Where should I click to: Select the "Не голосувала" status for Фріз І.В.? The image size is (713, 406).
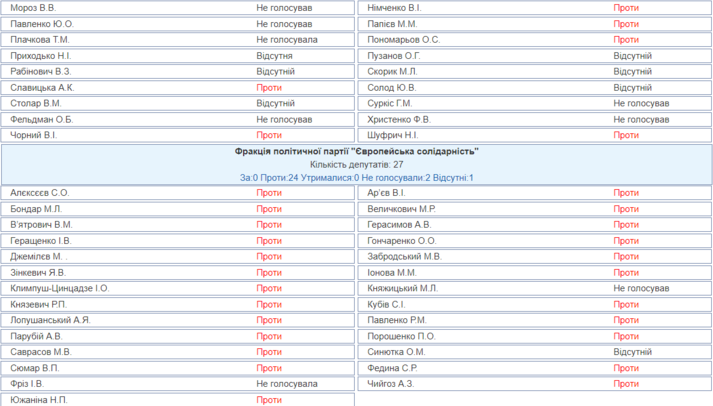287,383
